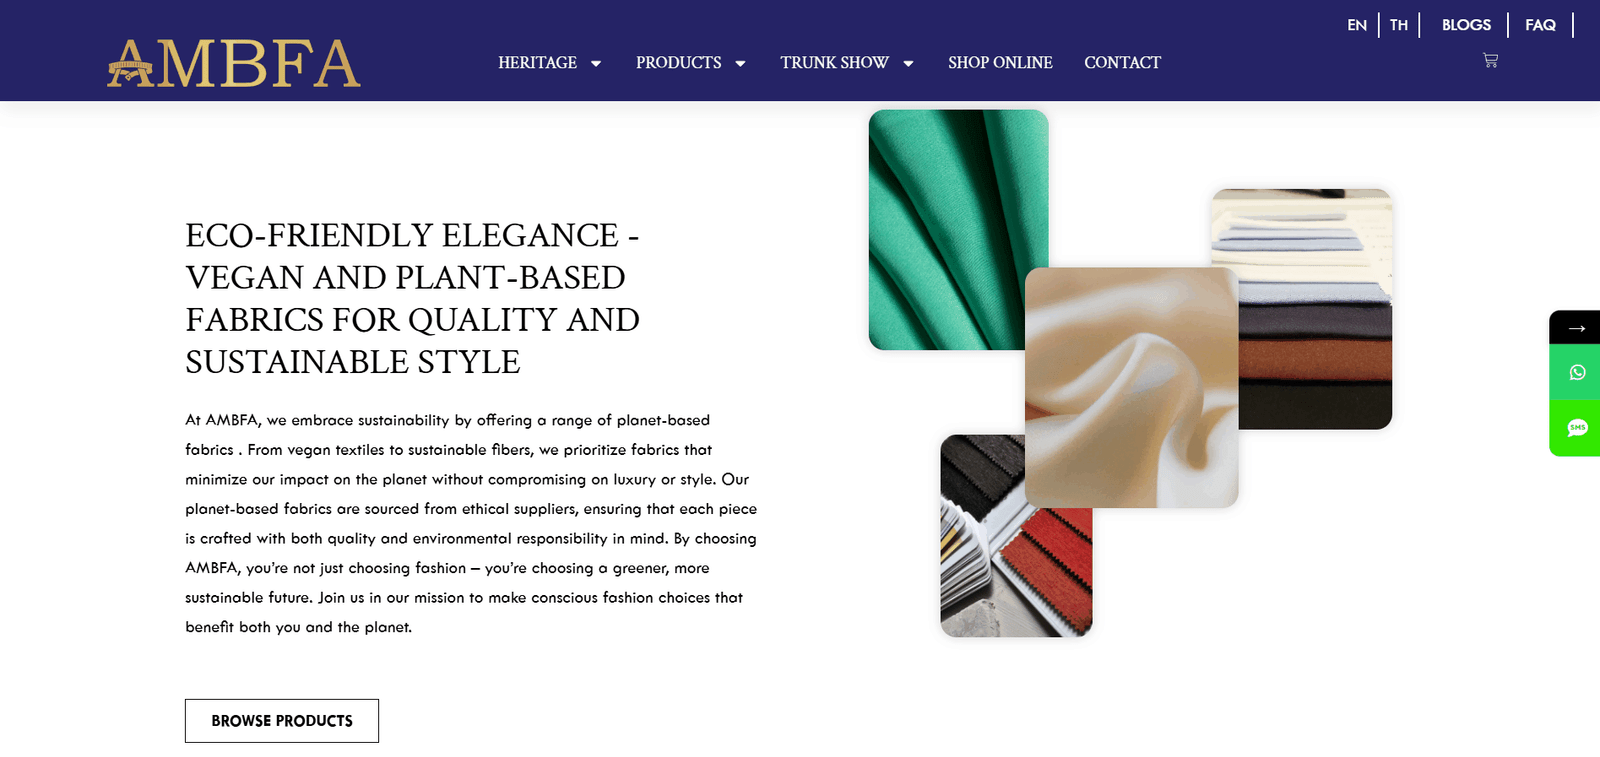Click the WhatsApp chat icon
Image resolution: width=1600 pixels, height=757 pixels.
coord(1577,372)
